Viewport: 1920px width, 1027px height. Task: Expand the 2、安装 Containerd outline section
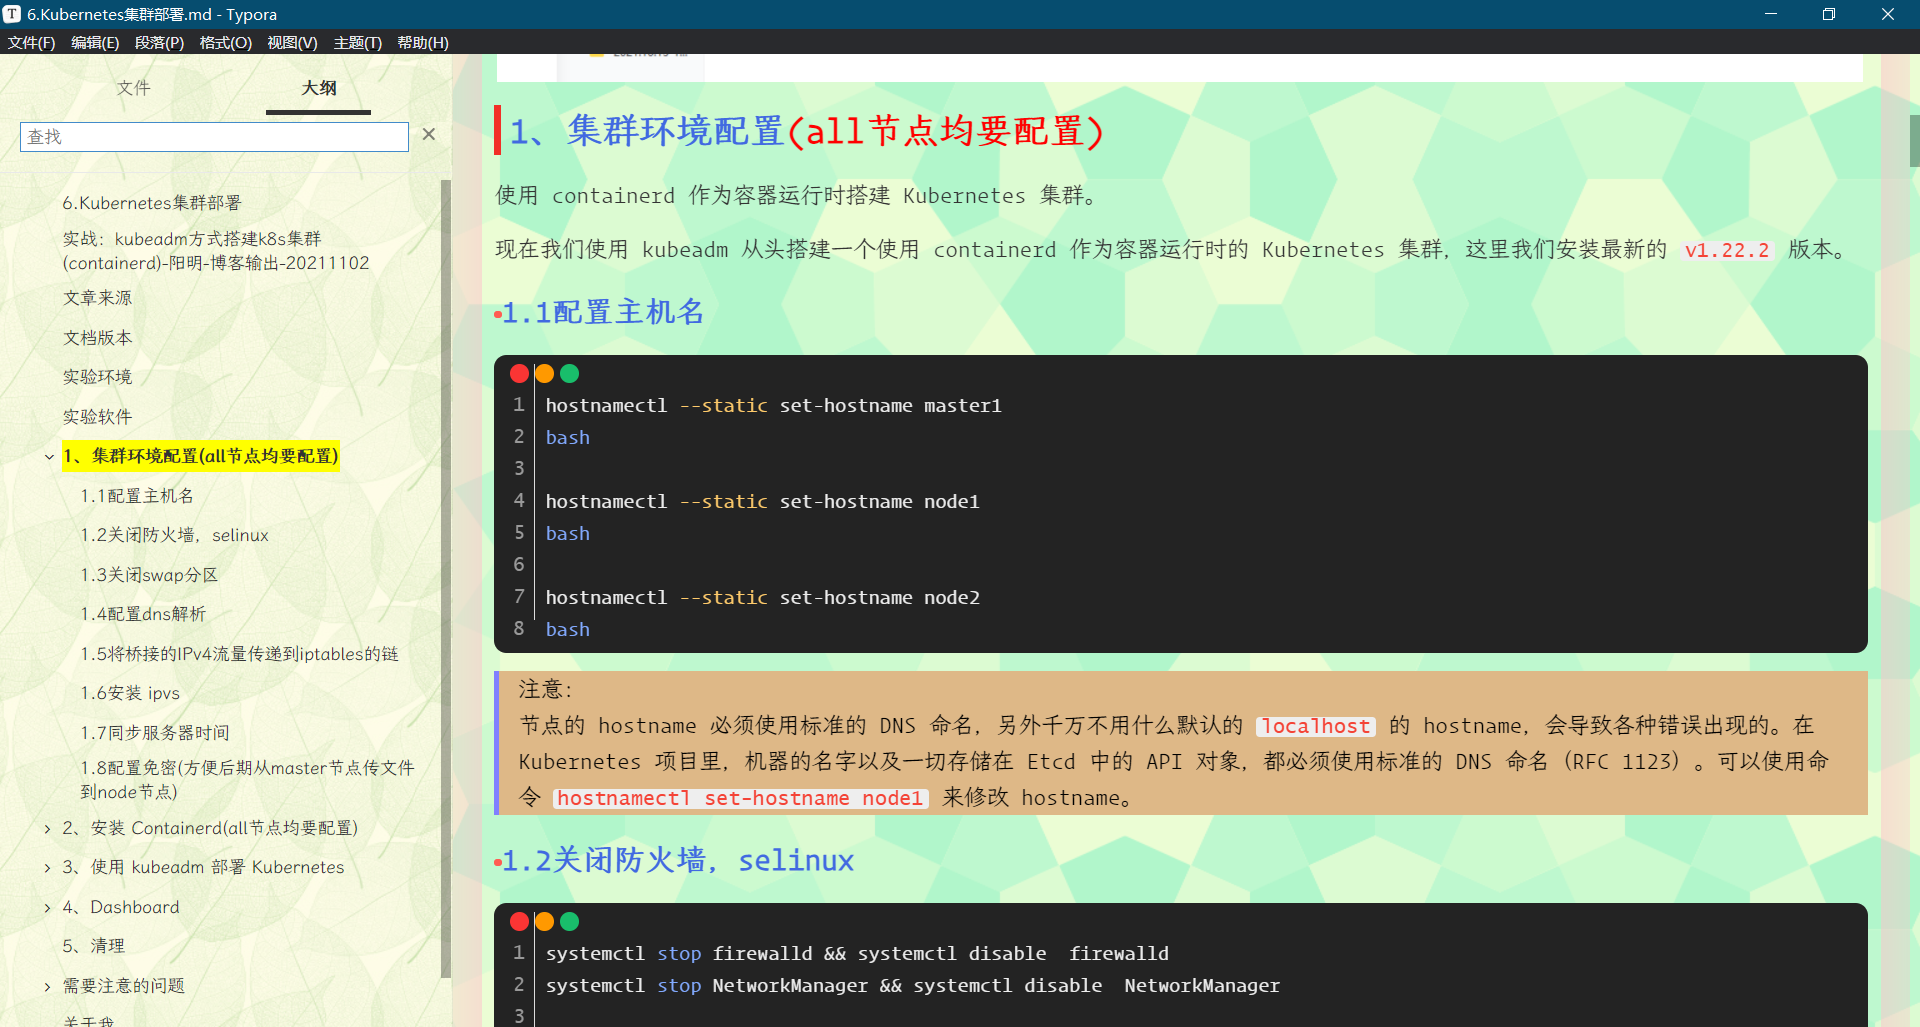pos(47,829)
